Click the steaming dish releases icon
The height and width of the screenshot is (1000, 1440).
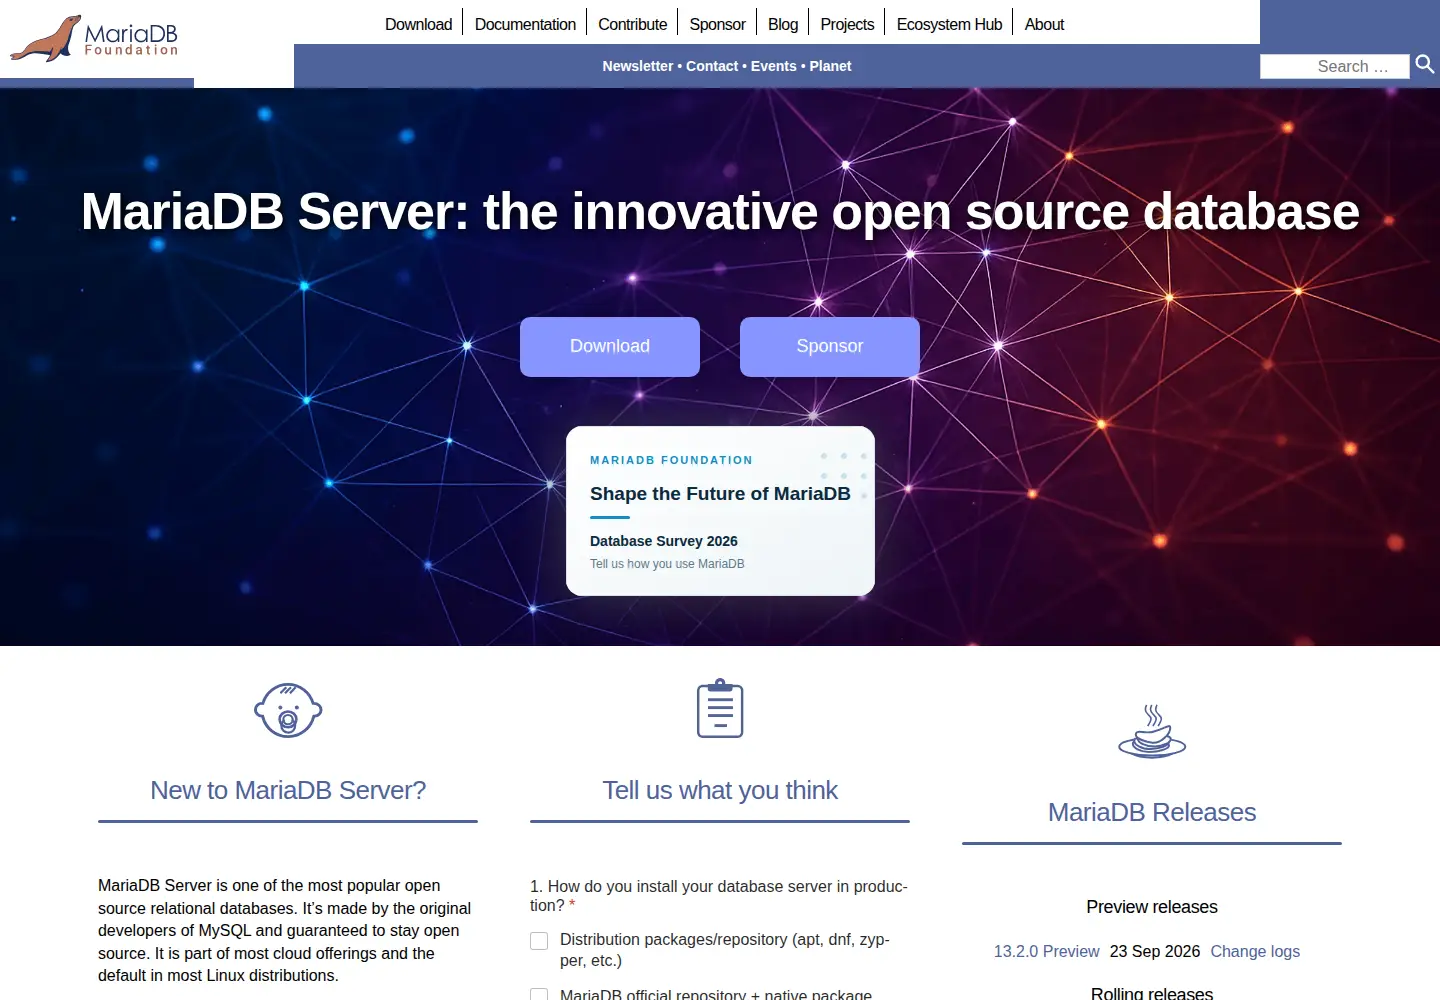[1152, 731]
